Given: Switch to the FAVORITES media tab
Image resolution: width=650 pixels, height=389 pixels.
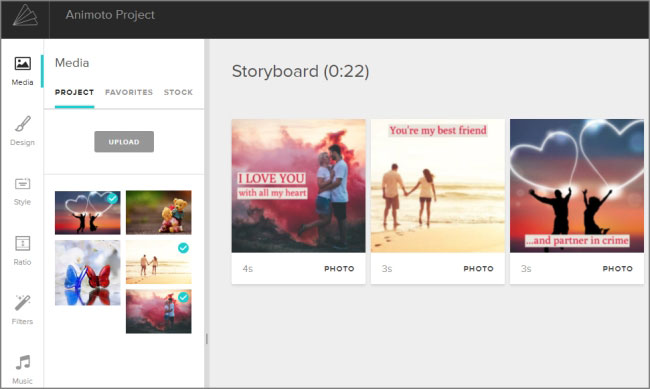Looking at the screenshot, I should pyautogui.click(x=129, y=92).
